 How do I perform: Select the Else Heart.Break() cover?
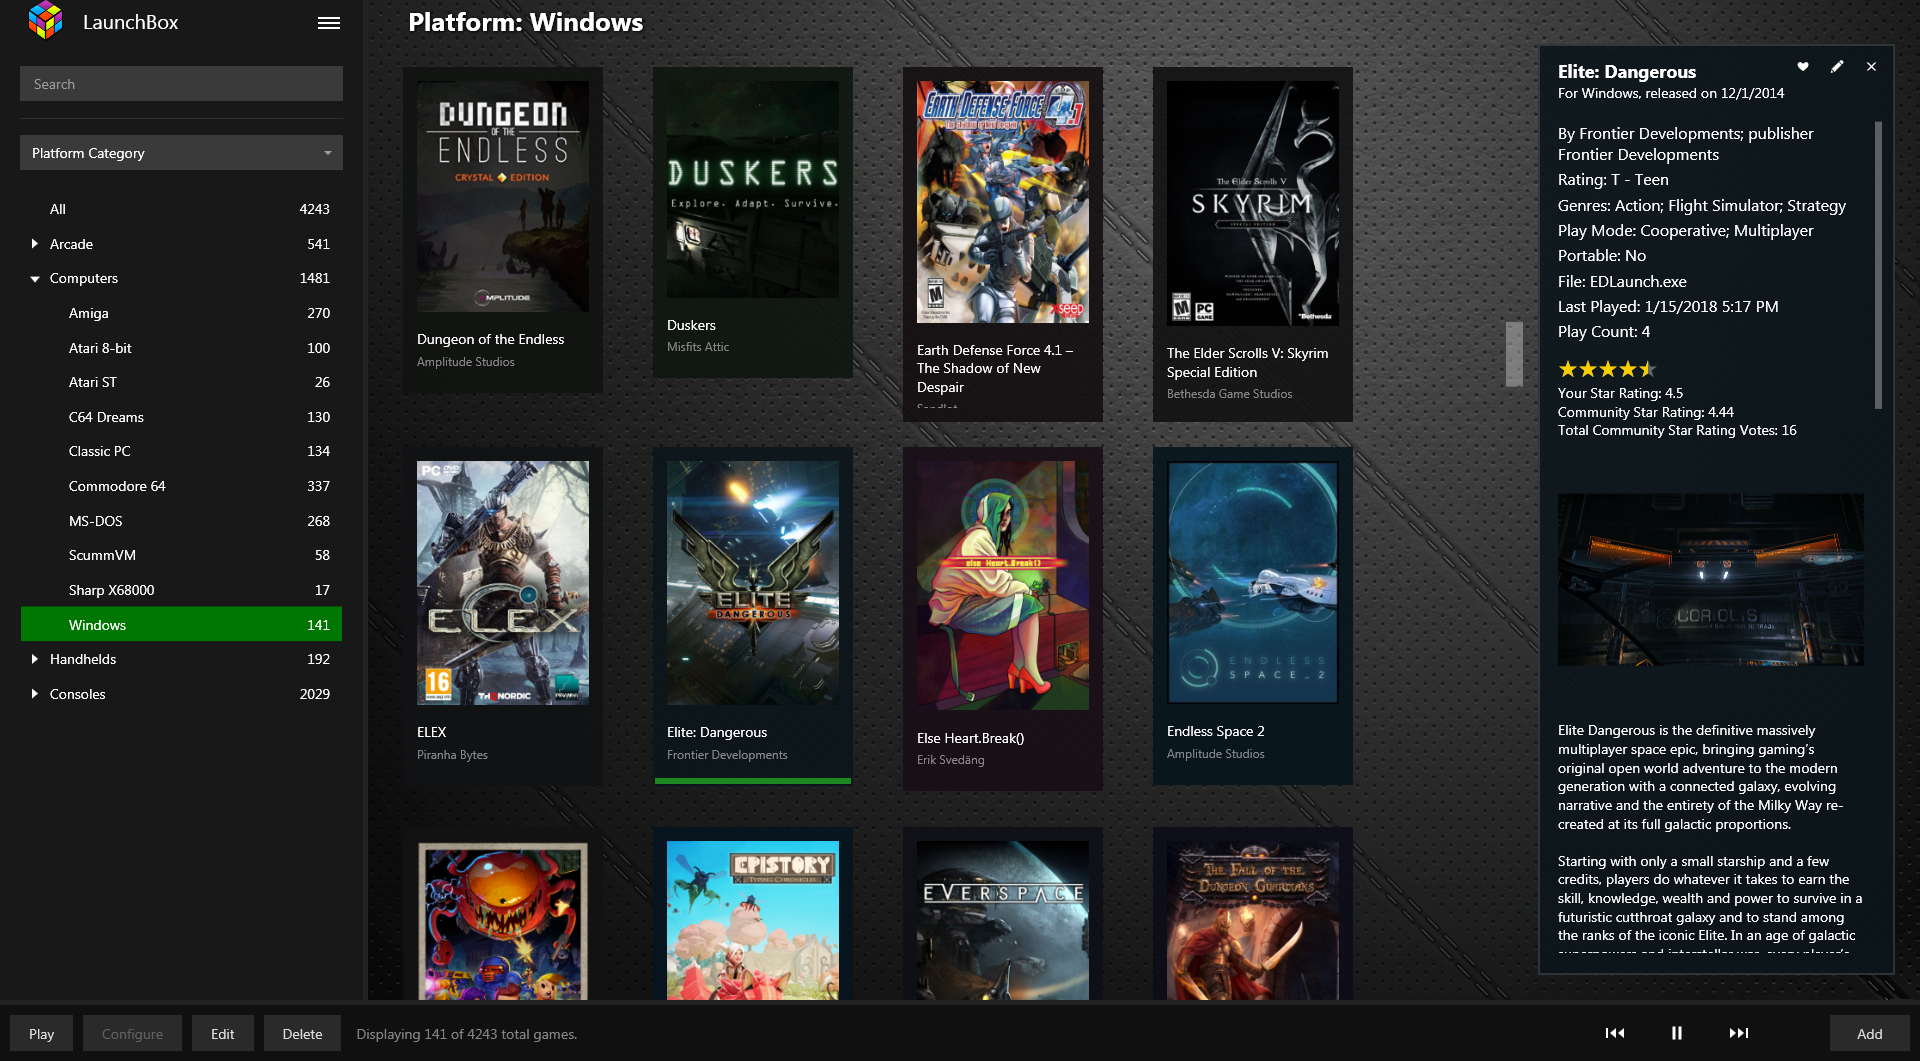click(1003, 585)
